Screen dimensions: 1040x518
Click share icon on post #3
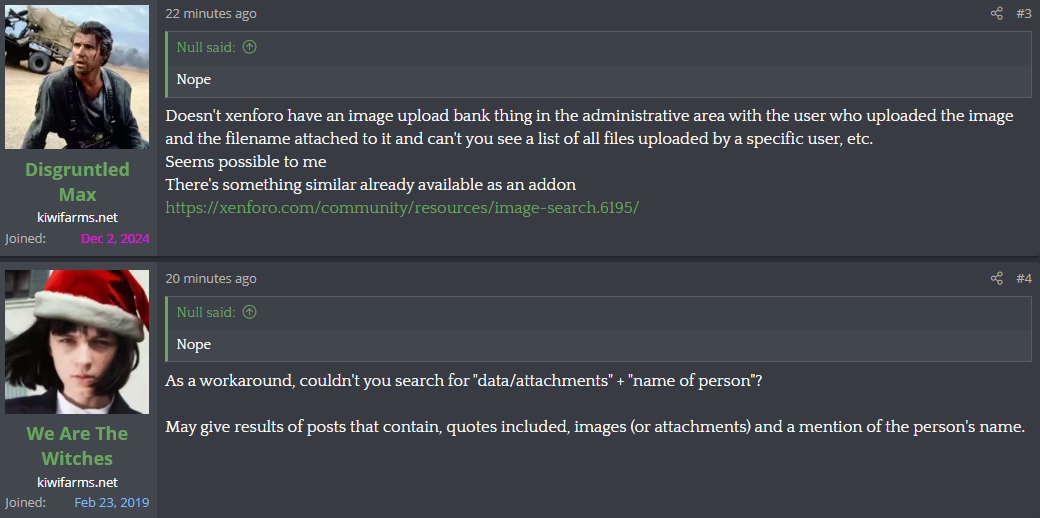[x=996, y=13]
